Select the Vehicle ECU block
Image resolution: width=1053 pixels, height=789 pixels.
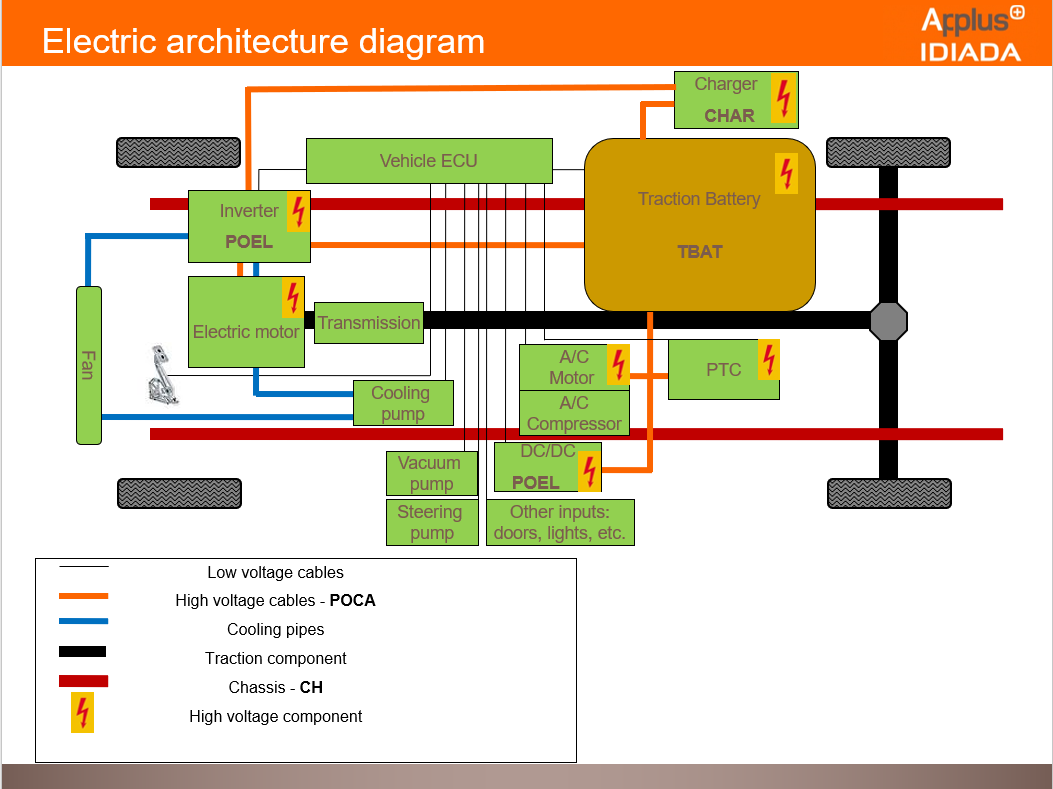click(428, 160)
